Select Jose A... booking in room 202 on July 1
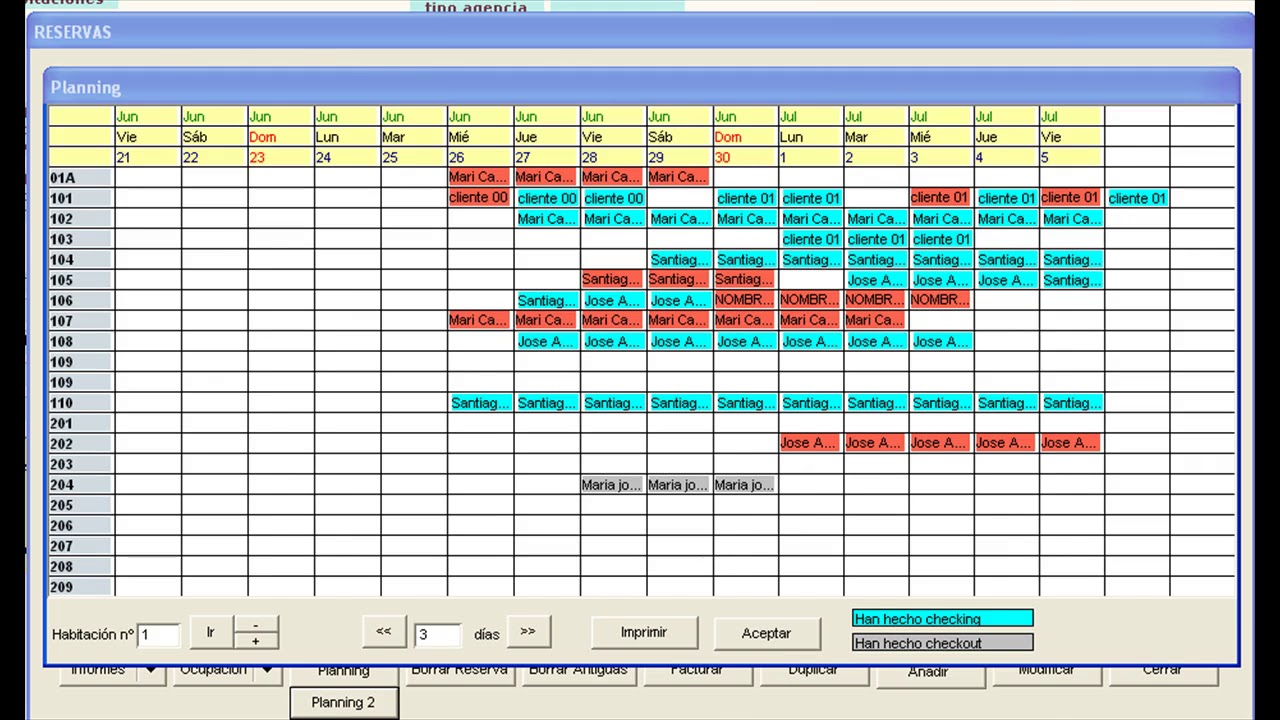The height and width of the screenshot is (720, 1280). pyautogui.click(x=809, y=443)
